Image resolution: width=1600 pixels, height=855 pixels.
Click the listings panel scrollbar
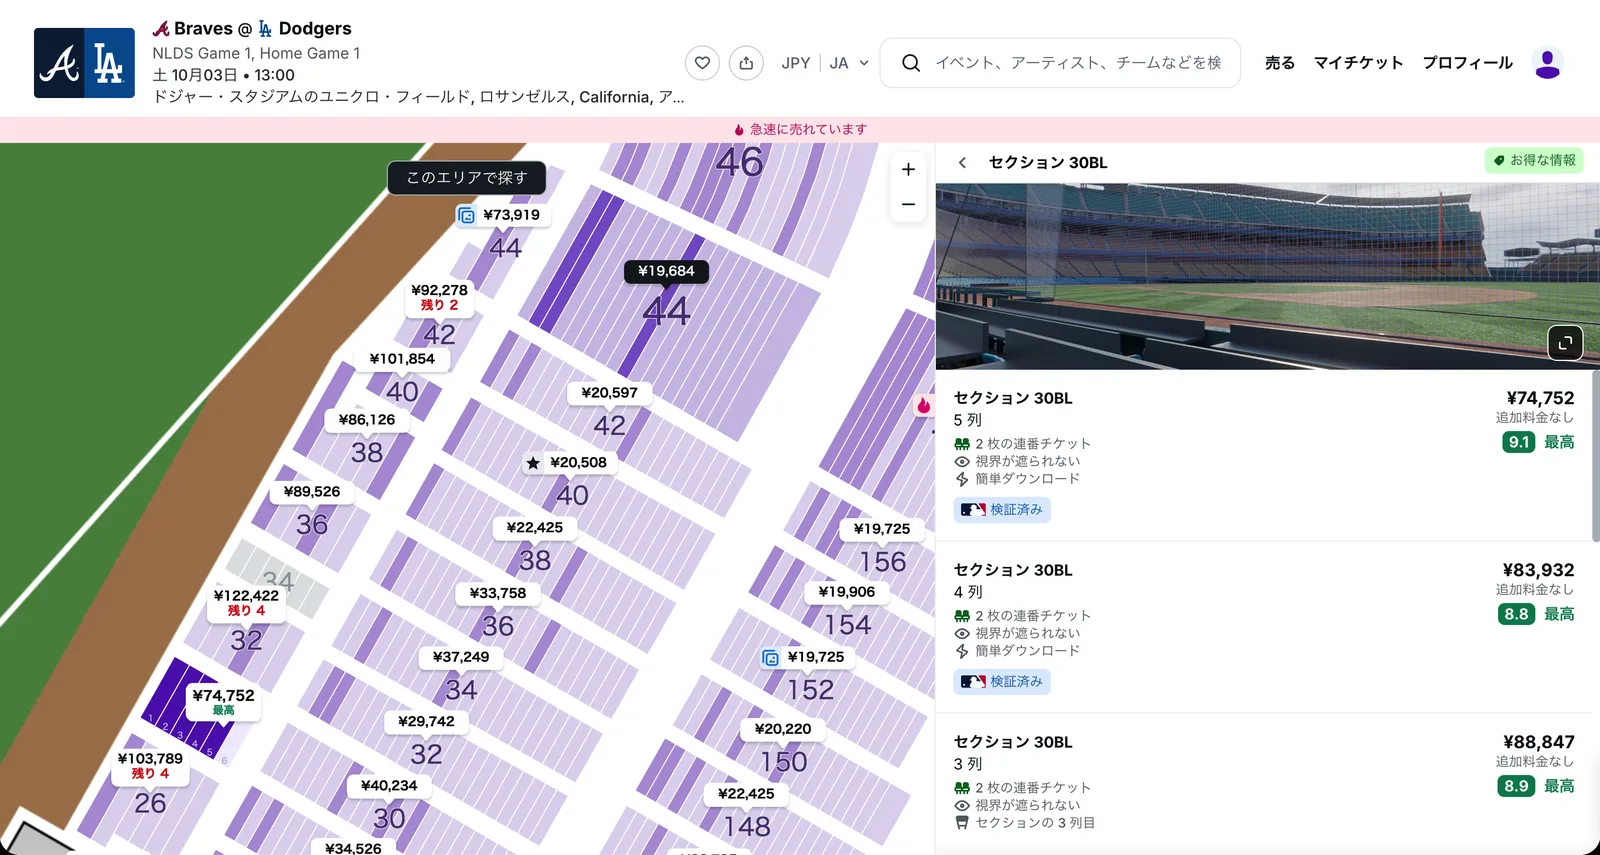coord(1595,456)
